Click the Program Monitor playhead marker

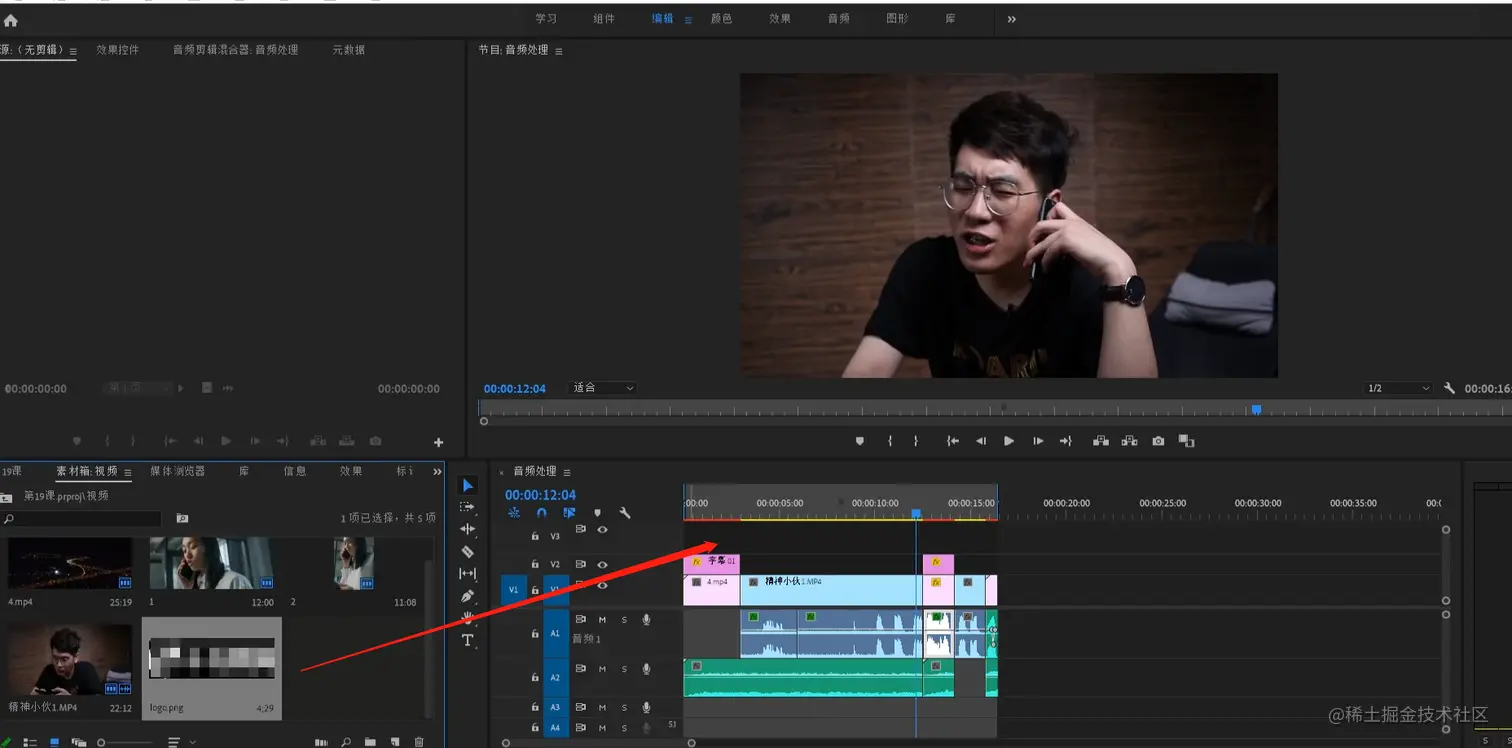(1257, 409)
